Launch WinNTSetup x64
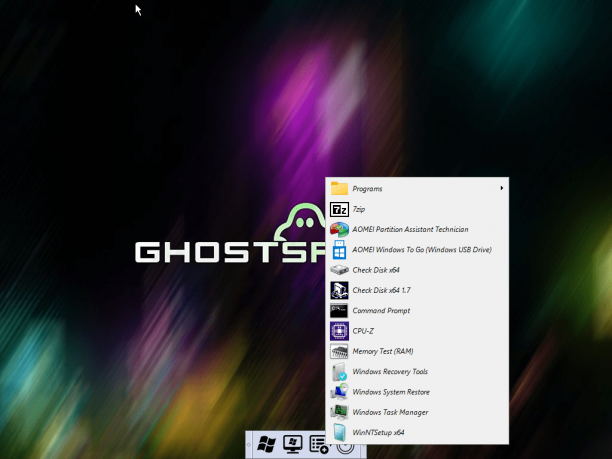The width and height of the screenshot is (612, 459). click(x=417, y=432)
